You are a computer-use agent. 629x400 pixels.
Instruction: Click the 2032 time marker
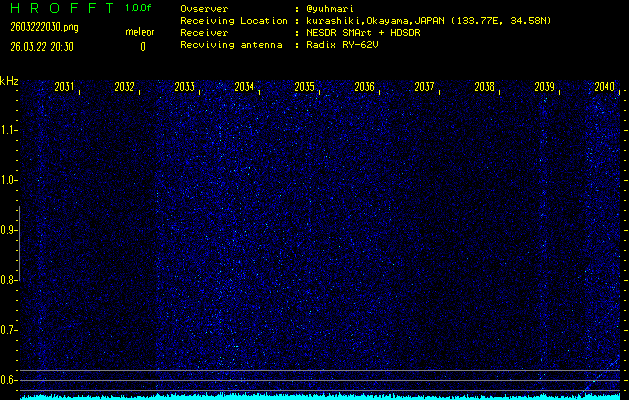pyautogui.click(x=124, y=87)
